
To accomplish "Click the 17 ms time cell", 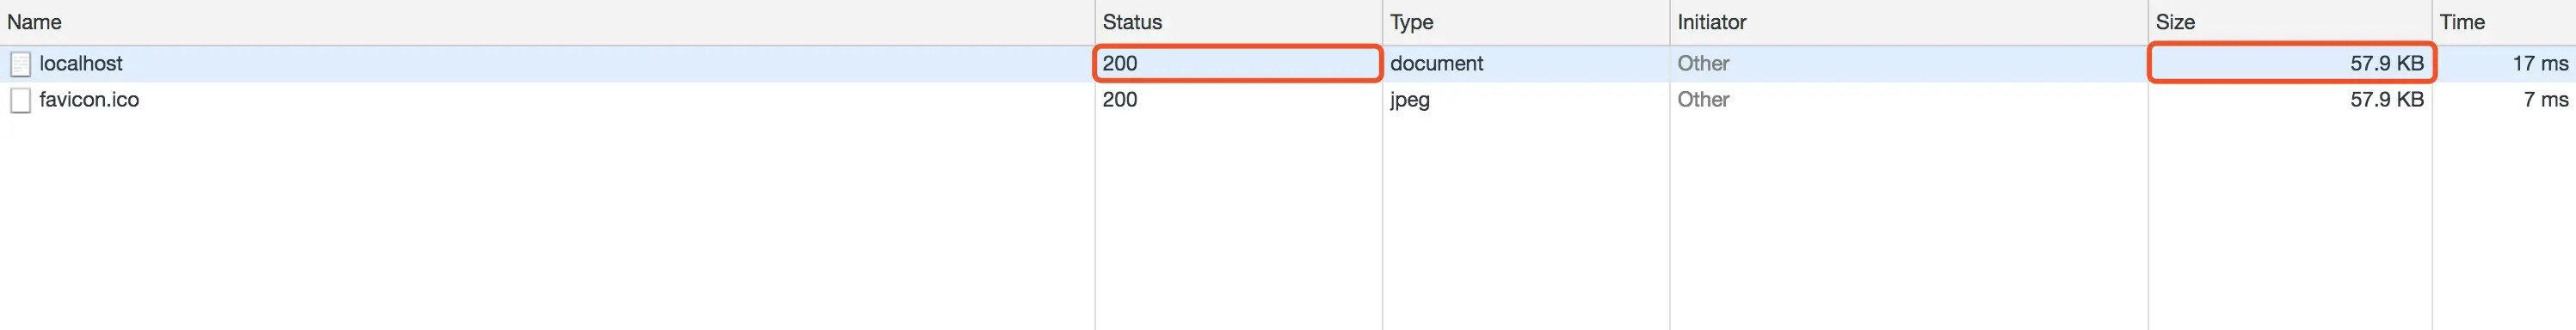I will pos(2540,63).
